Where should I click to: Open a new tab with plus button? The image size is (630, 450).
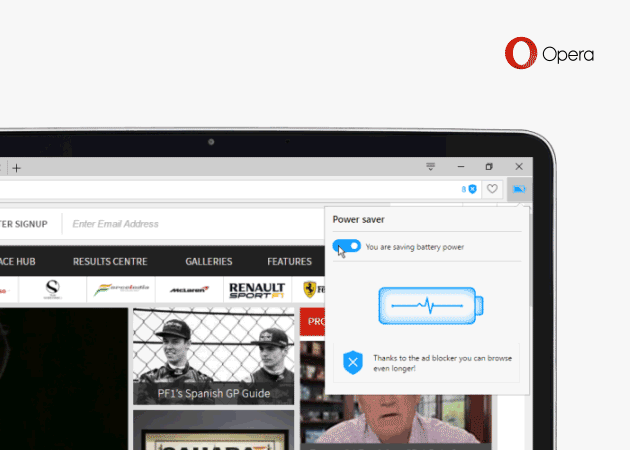point(16,168)
